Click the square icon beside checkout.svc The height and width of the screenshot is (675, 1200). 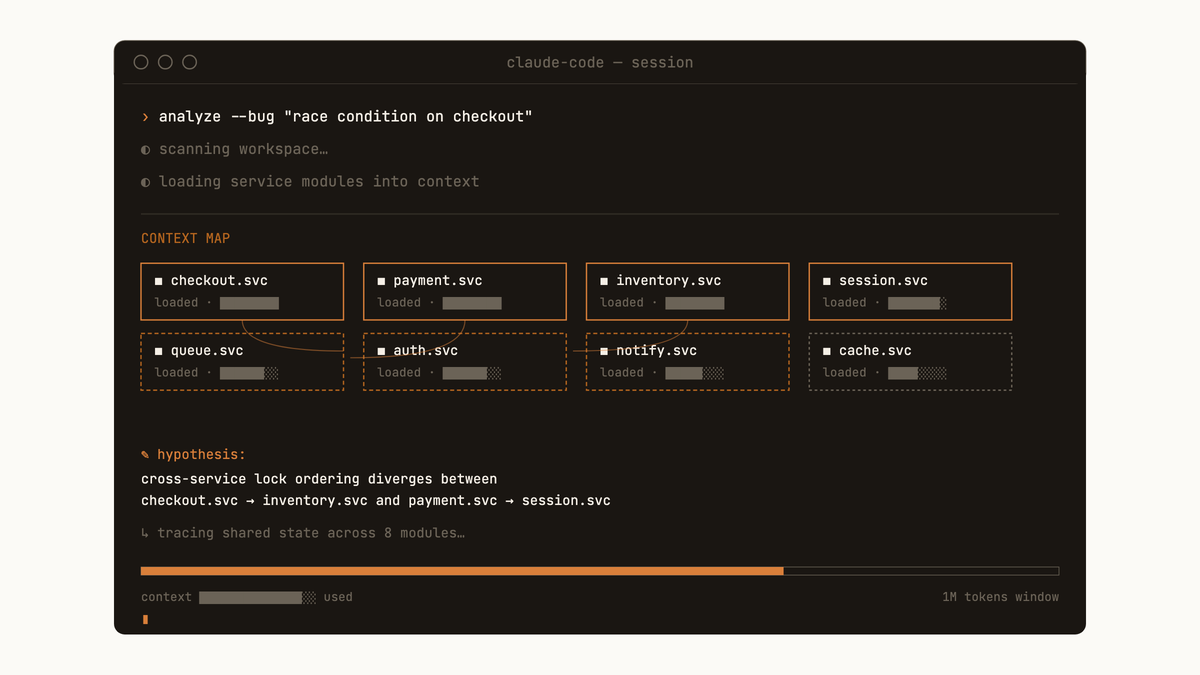(159, 281)
